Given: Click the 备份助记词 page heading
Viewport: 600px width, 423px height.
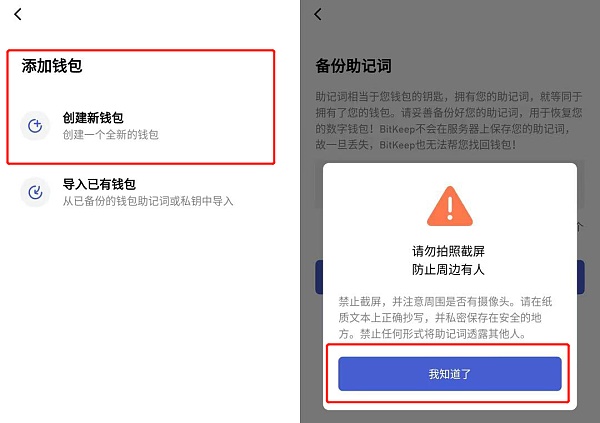Looking at the screenshot, I should click(x=353, y=66).
